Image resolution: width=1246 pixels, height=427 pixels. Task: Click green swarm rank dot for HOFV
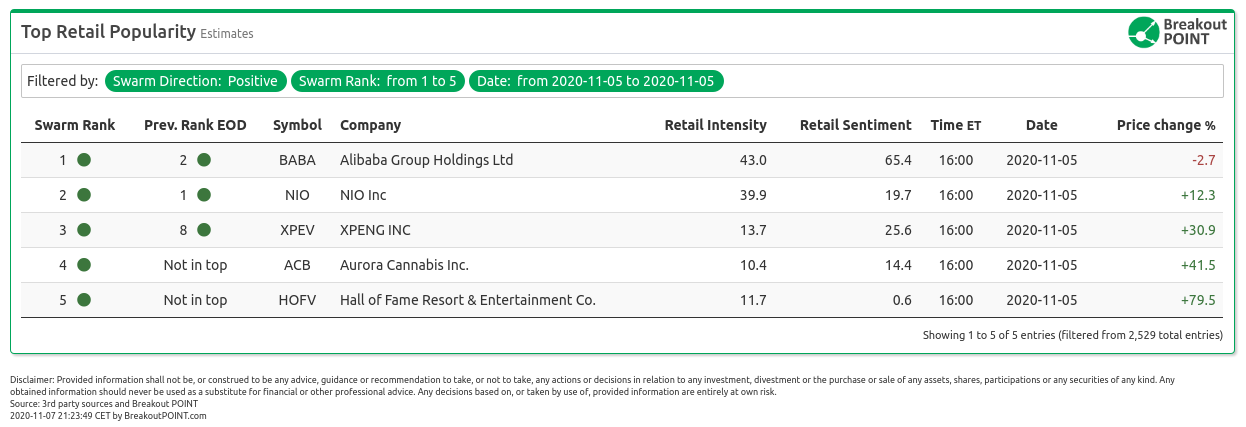[x=85, y=300]
